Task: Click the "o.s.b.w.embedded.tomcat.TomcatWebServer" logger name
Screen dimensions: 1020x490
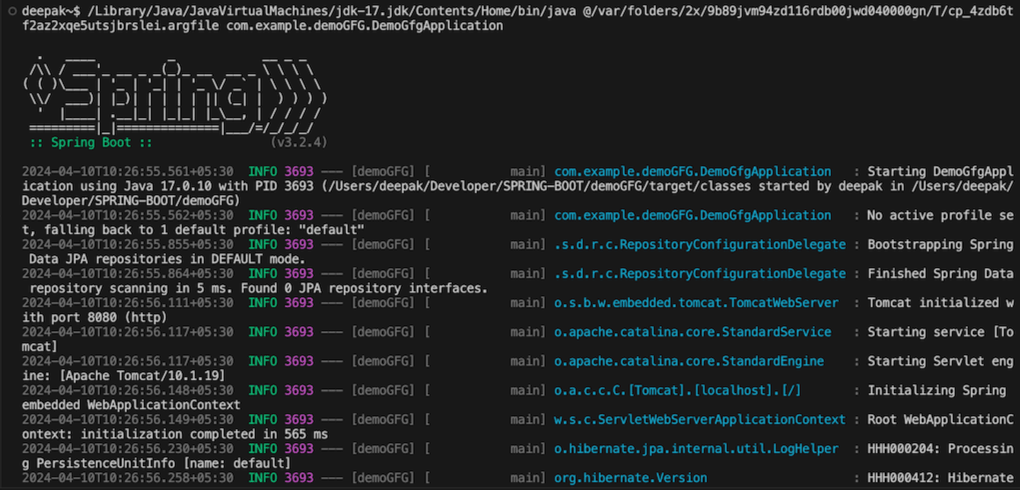Action: point(696,303)
